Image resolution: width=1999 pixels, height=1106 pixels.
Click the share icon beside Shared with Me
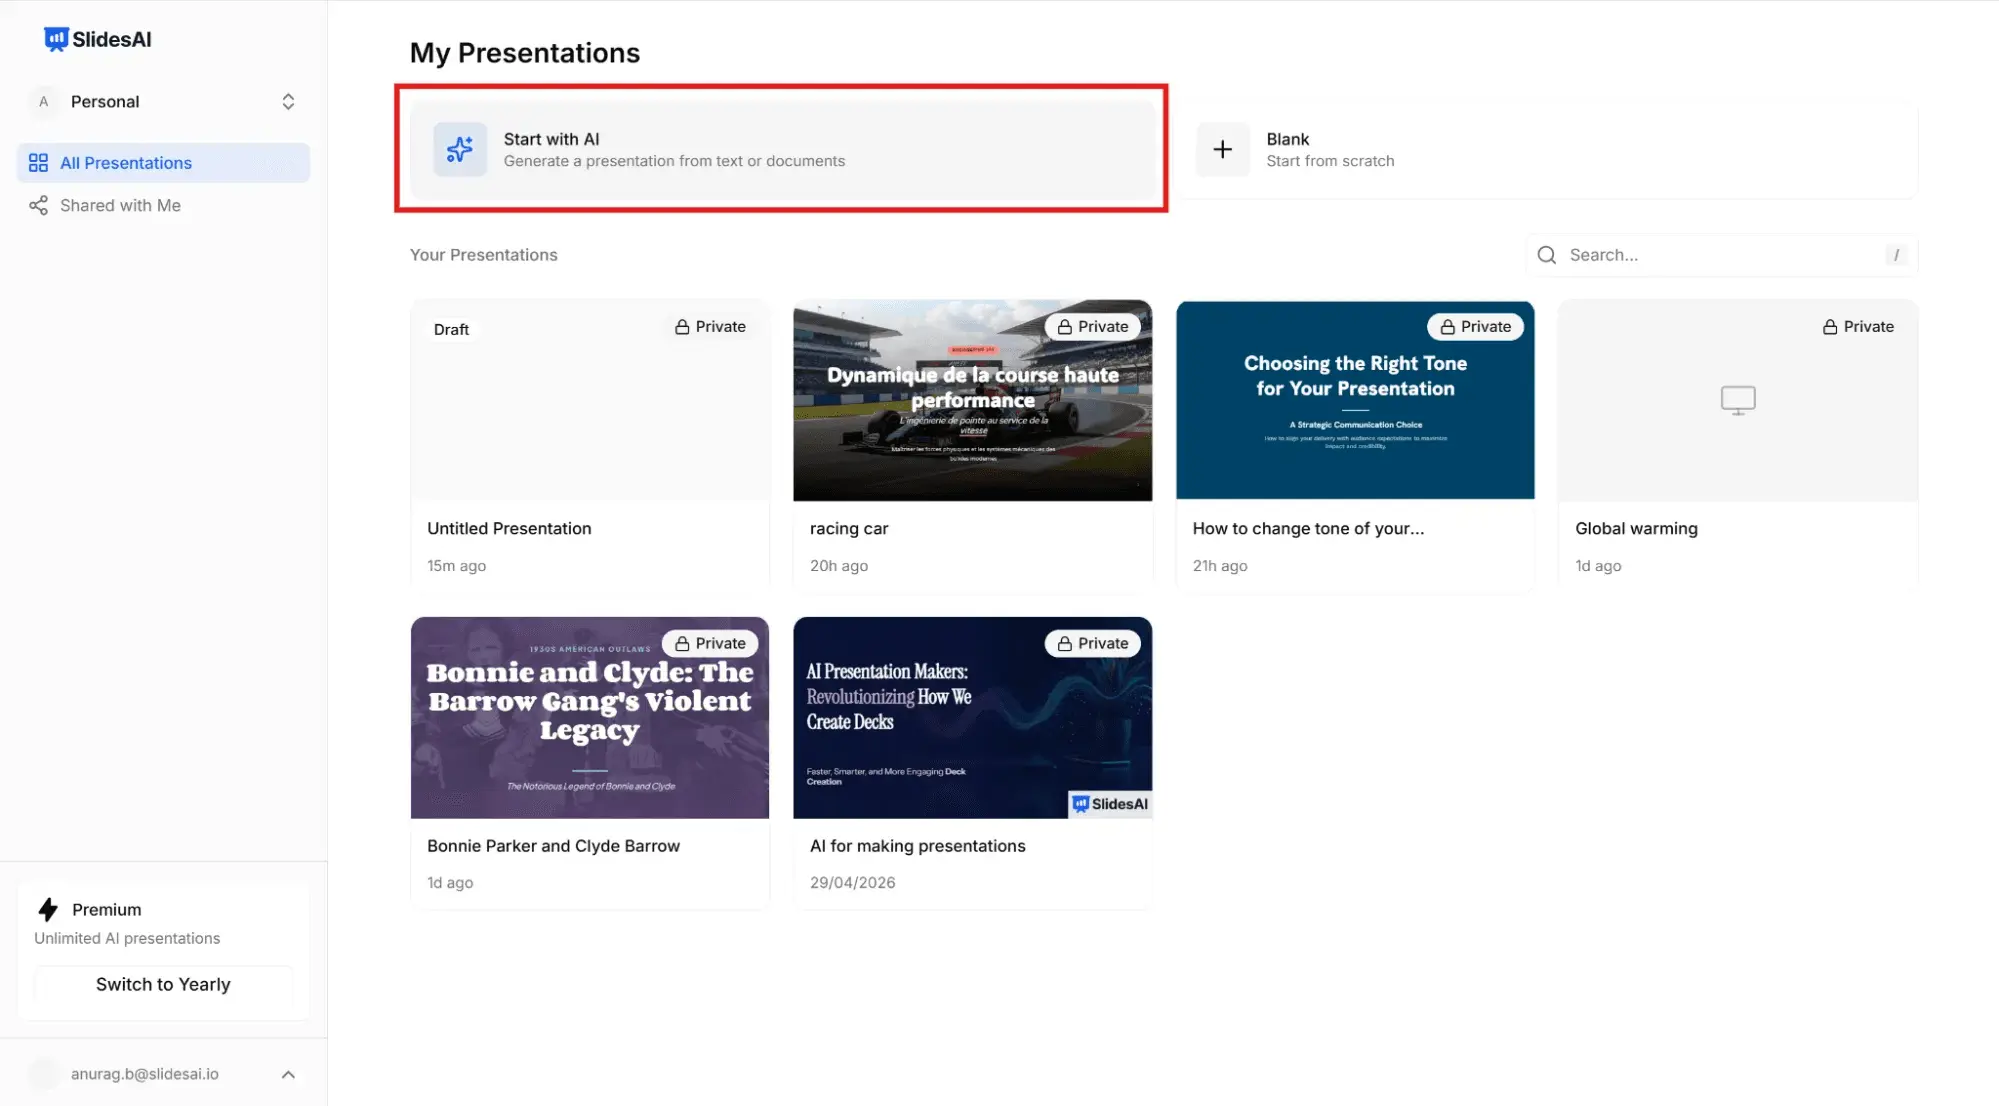38,205
